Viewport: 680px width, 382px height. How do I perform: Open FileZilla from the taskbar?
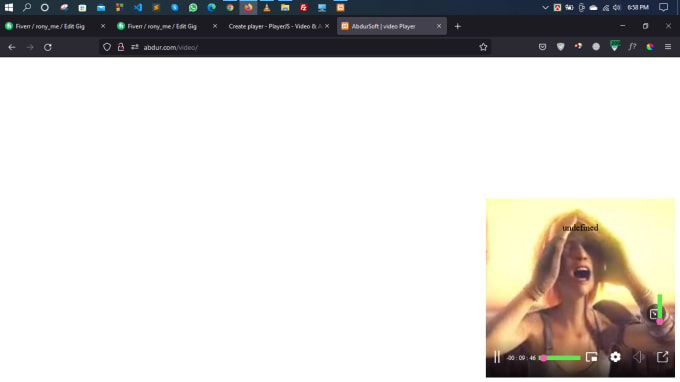[304, 7]
